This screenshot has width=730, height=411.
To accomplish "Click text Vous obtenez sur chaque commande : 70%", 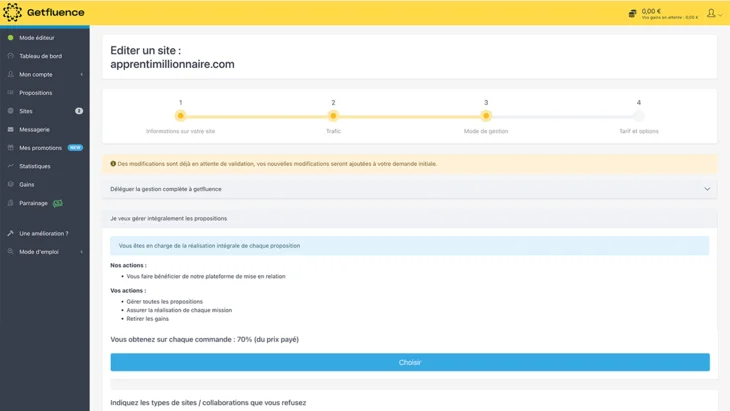I will pos(204,339).
